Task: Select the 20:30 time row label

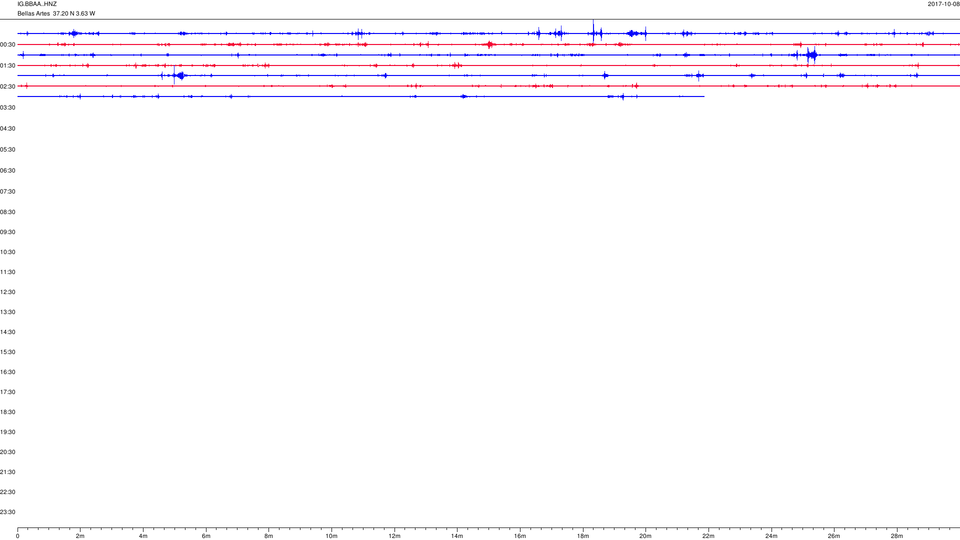Action: [x=7, y=452]
